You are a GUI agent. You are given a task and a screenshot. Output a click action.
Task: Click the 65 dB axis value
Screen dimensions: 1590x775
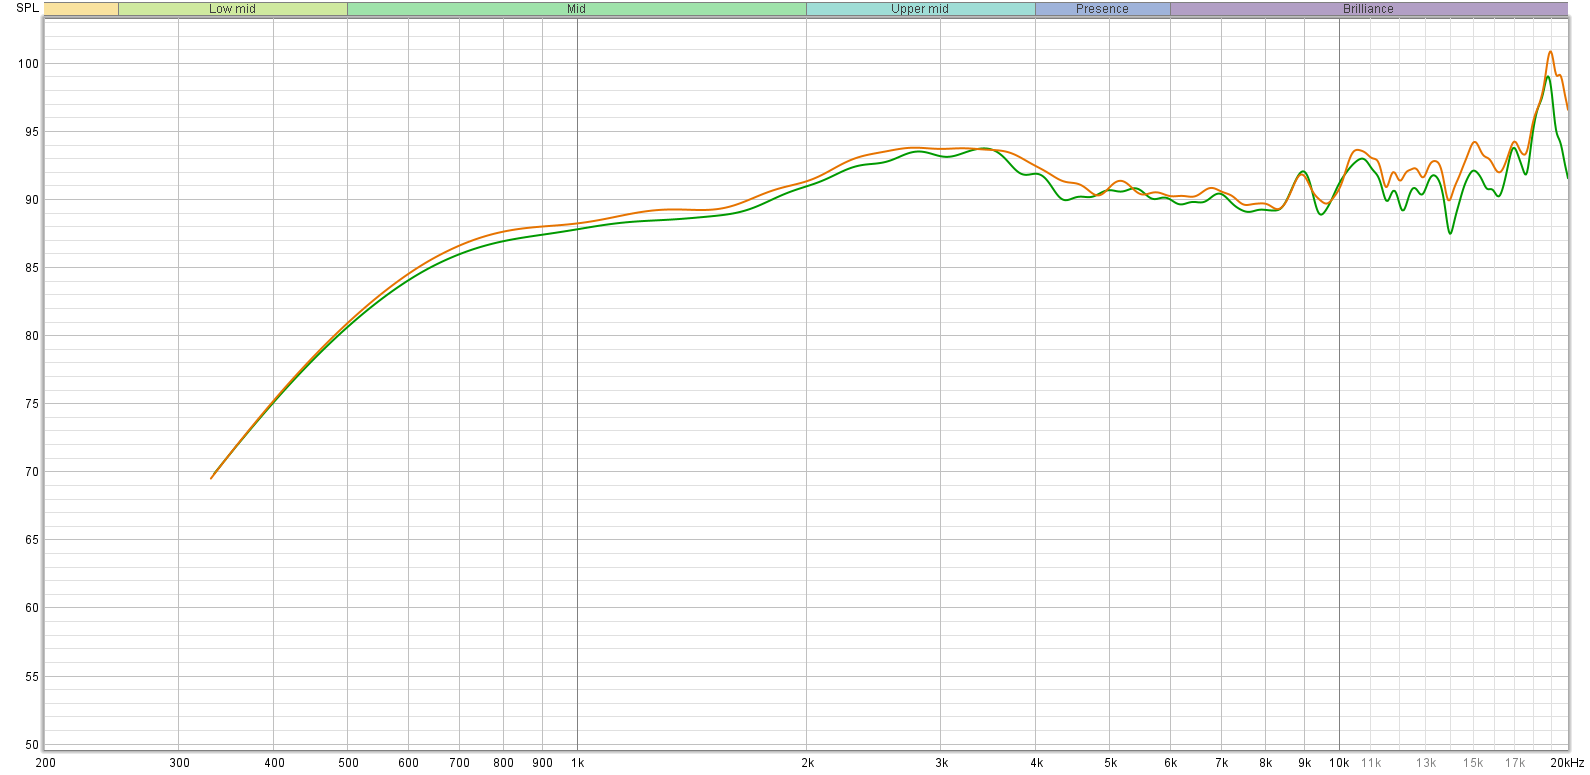(32, 540)
